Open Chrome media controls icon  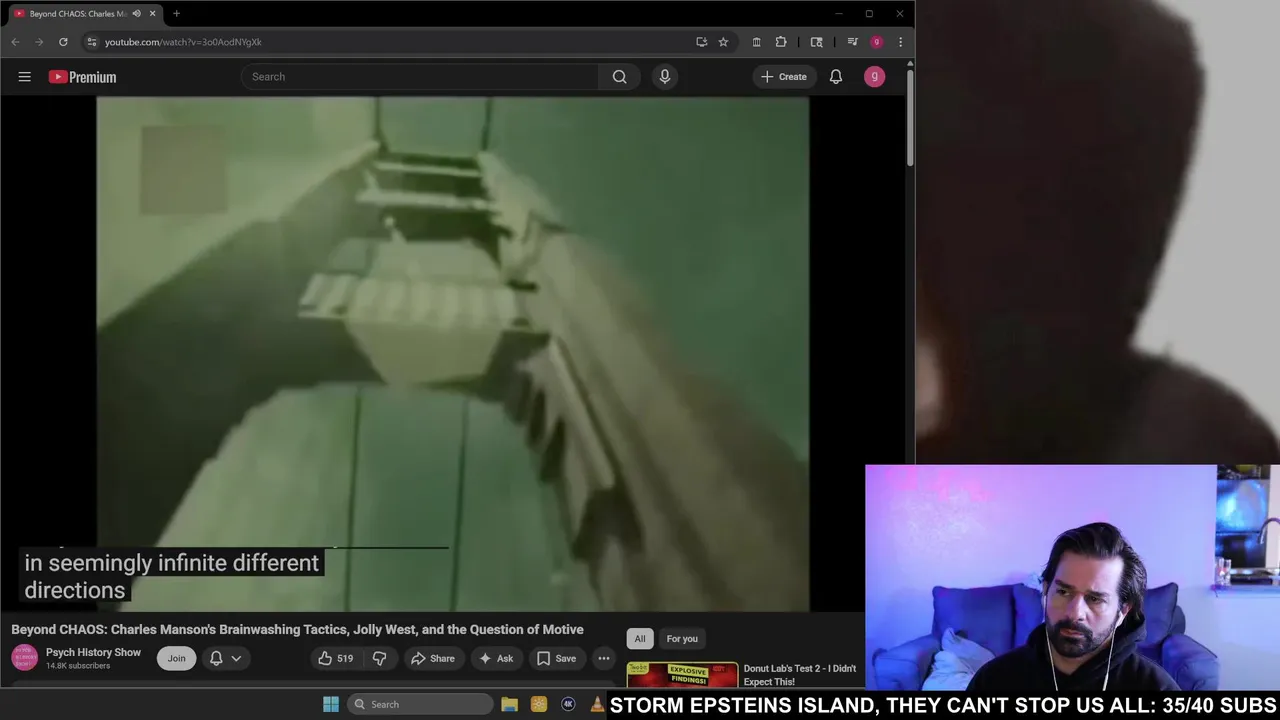[852, 42]
